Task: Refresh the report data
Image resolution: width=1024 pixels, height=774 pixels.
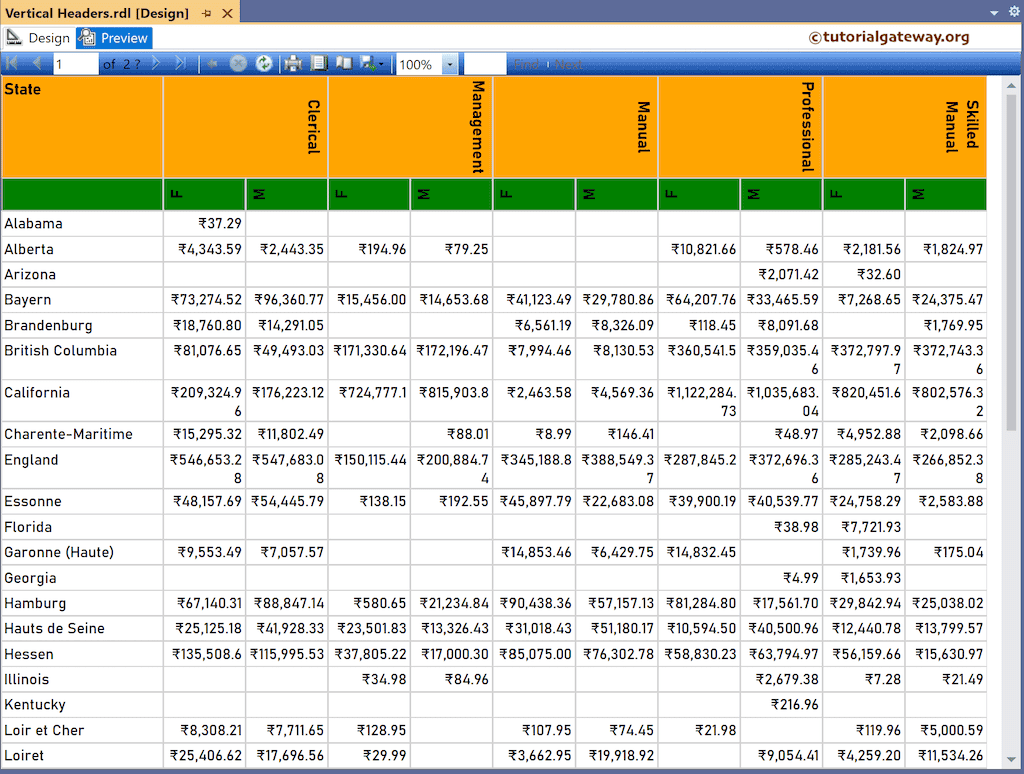Action: tap(264, 63)
